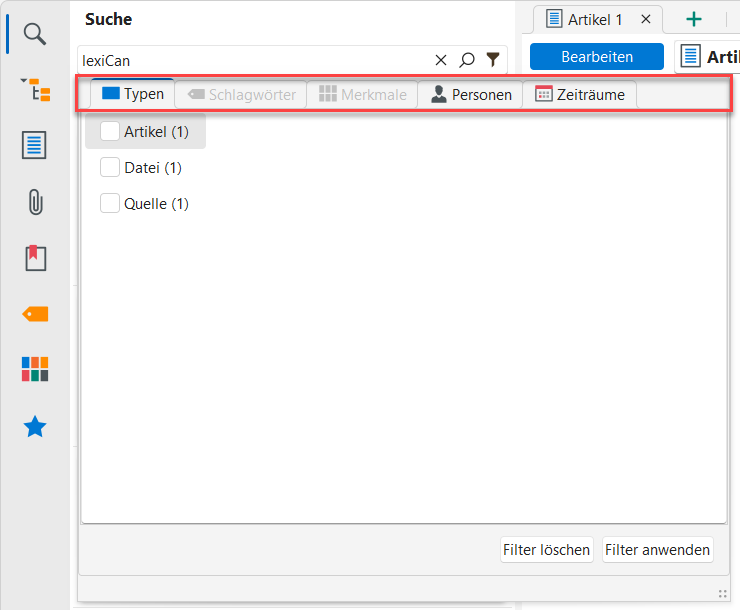Add a new tab with plus icon

[694, 19]
